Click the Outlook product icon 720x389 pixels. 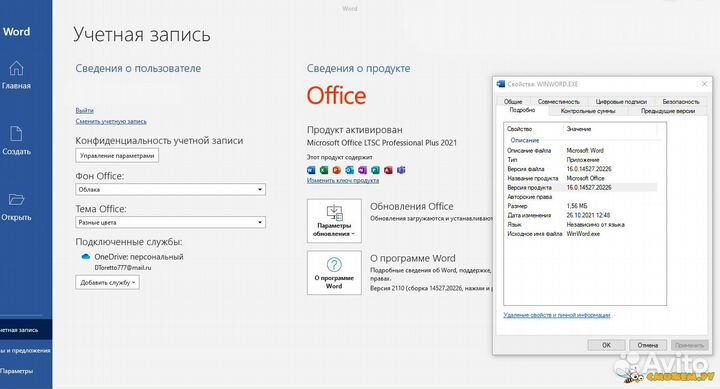pyautogui.click(x=350, y=170)
